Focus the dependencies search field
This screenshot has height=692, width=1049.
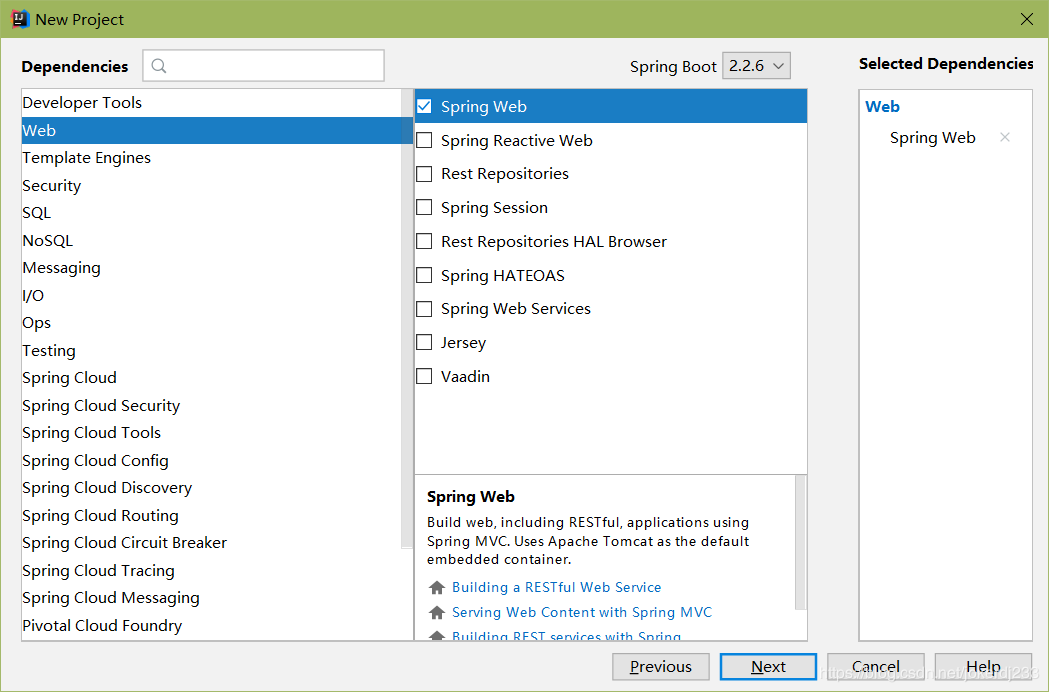(264, 66)
